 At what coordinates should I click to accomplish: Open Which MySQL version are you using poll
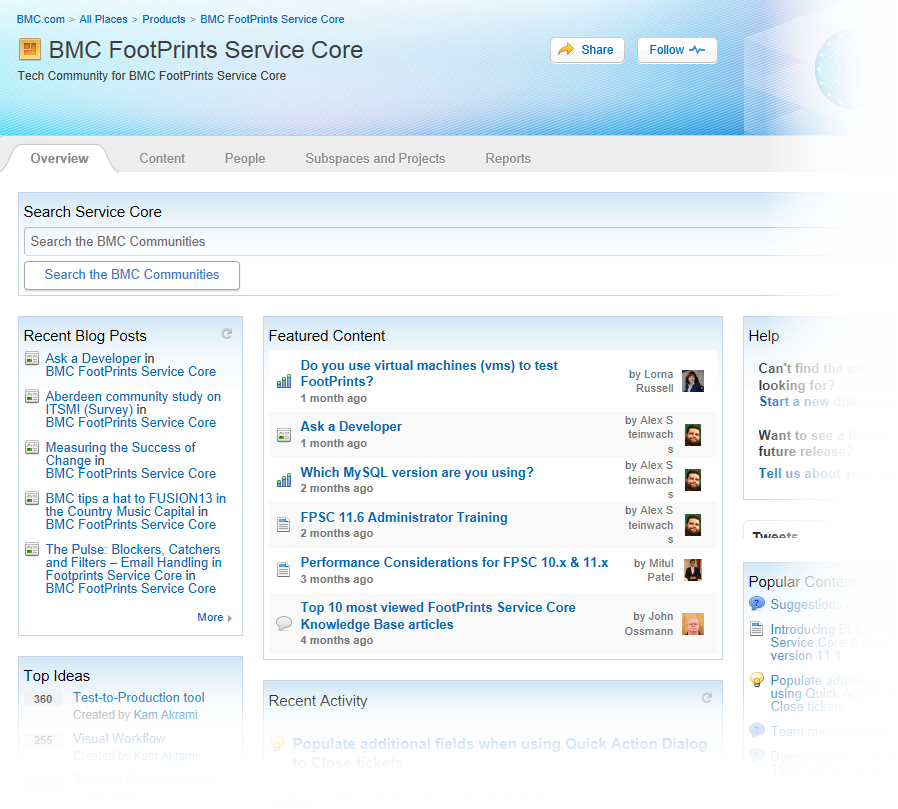417,472
